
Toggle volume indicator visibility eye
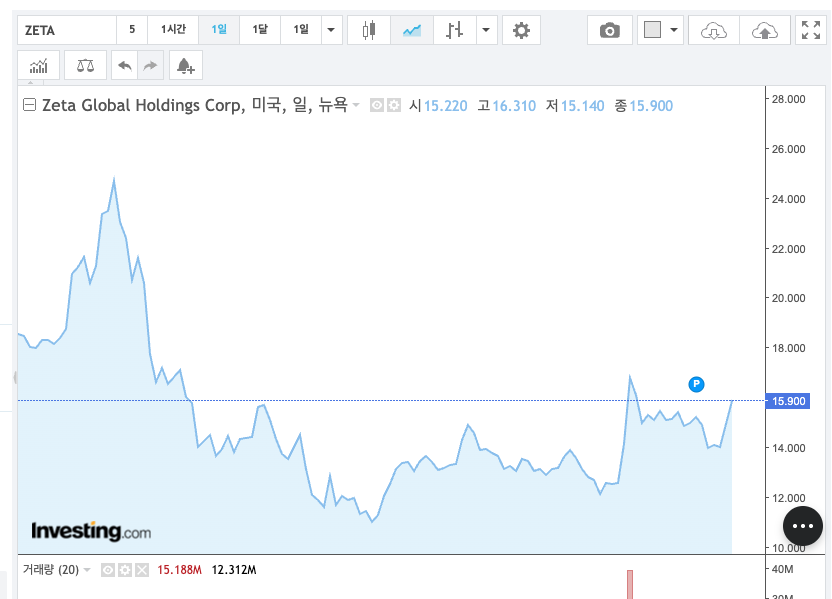point(108,570)
